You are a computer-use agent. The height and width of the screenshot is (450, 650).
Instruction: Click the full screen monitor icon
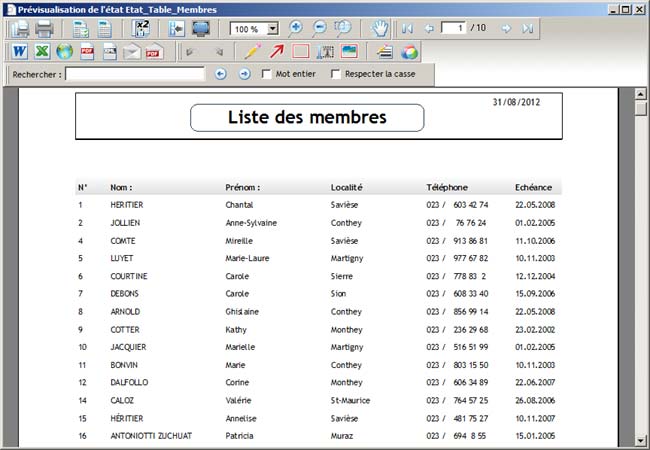coord(201,29)
